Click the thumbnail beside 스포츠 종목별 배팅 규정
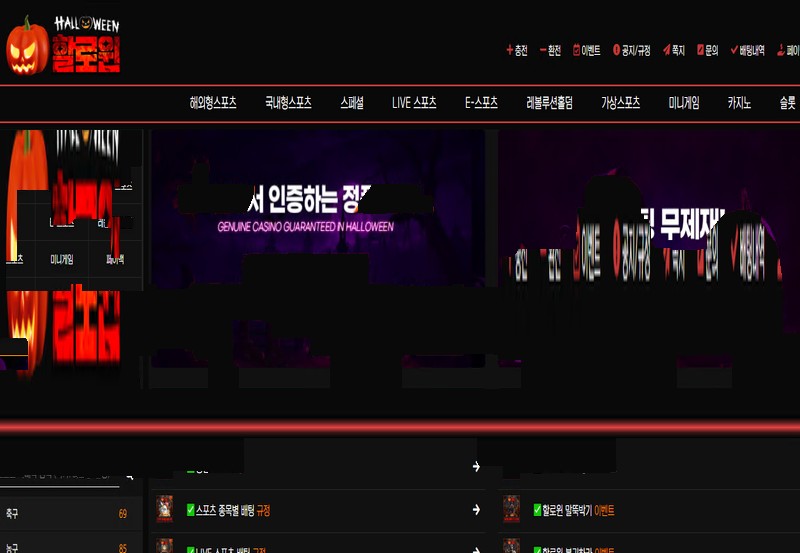The height and width of the screenshot is (553, 800). click(165, 509)
